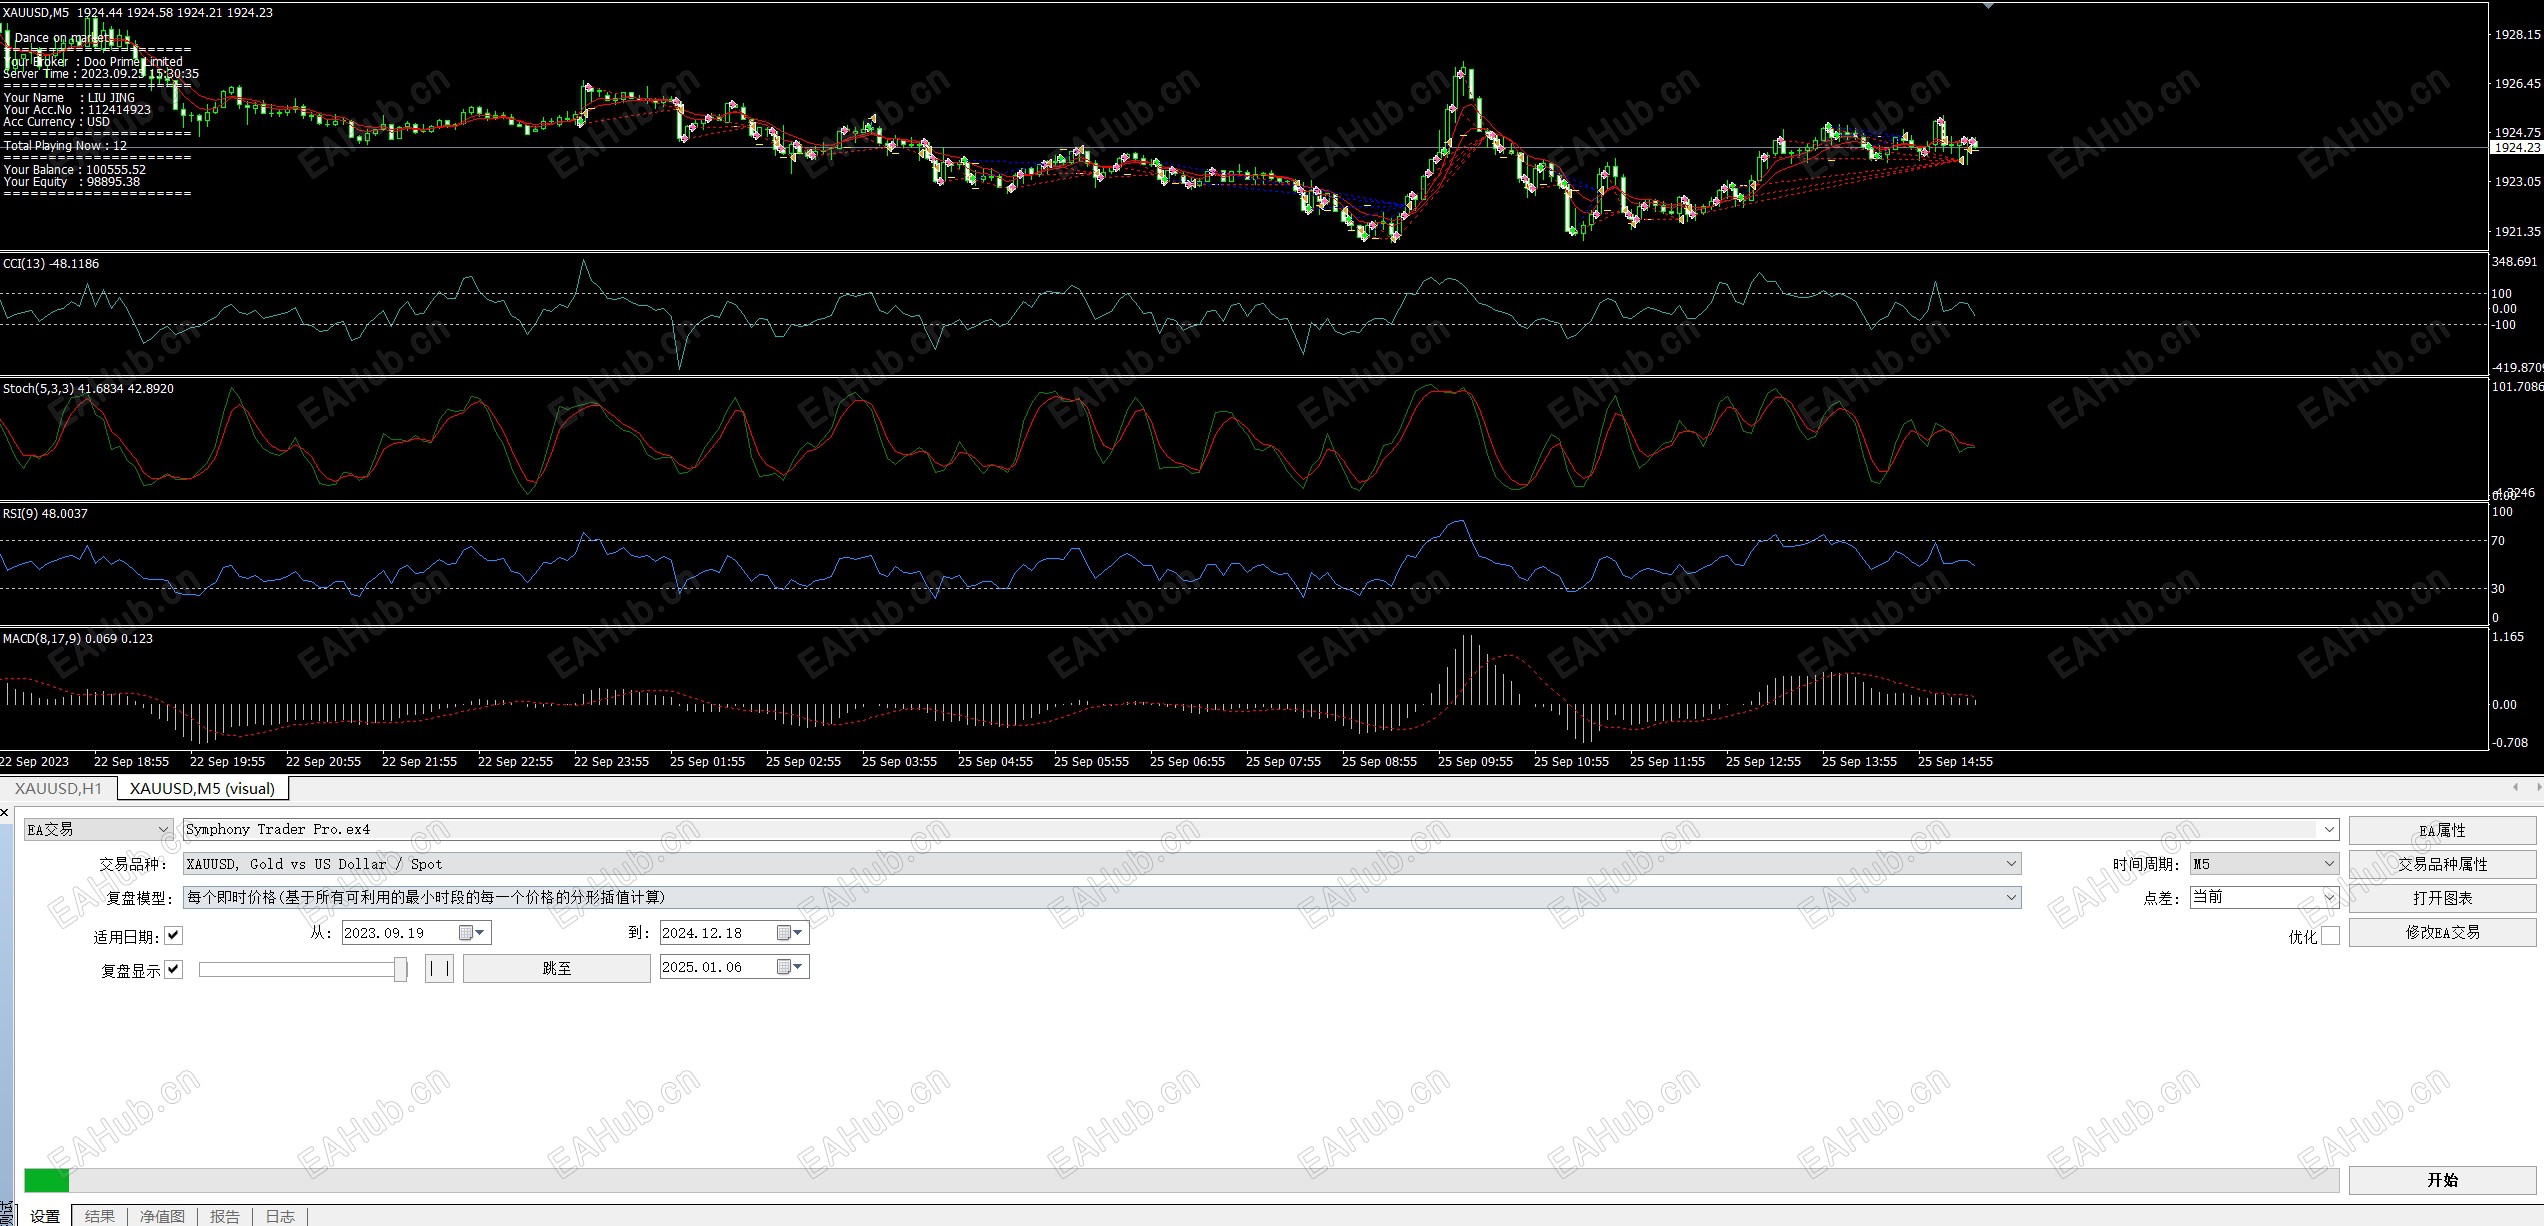Click the Stoch(5,3,3) indicator label
The image size is (2544, 1226).
(88, 388)
